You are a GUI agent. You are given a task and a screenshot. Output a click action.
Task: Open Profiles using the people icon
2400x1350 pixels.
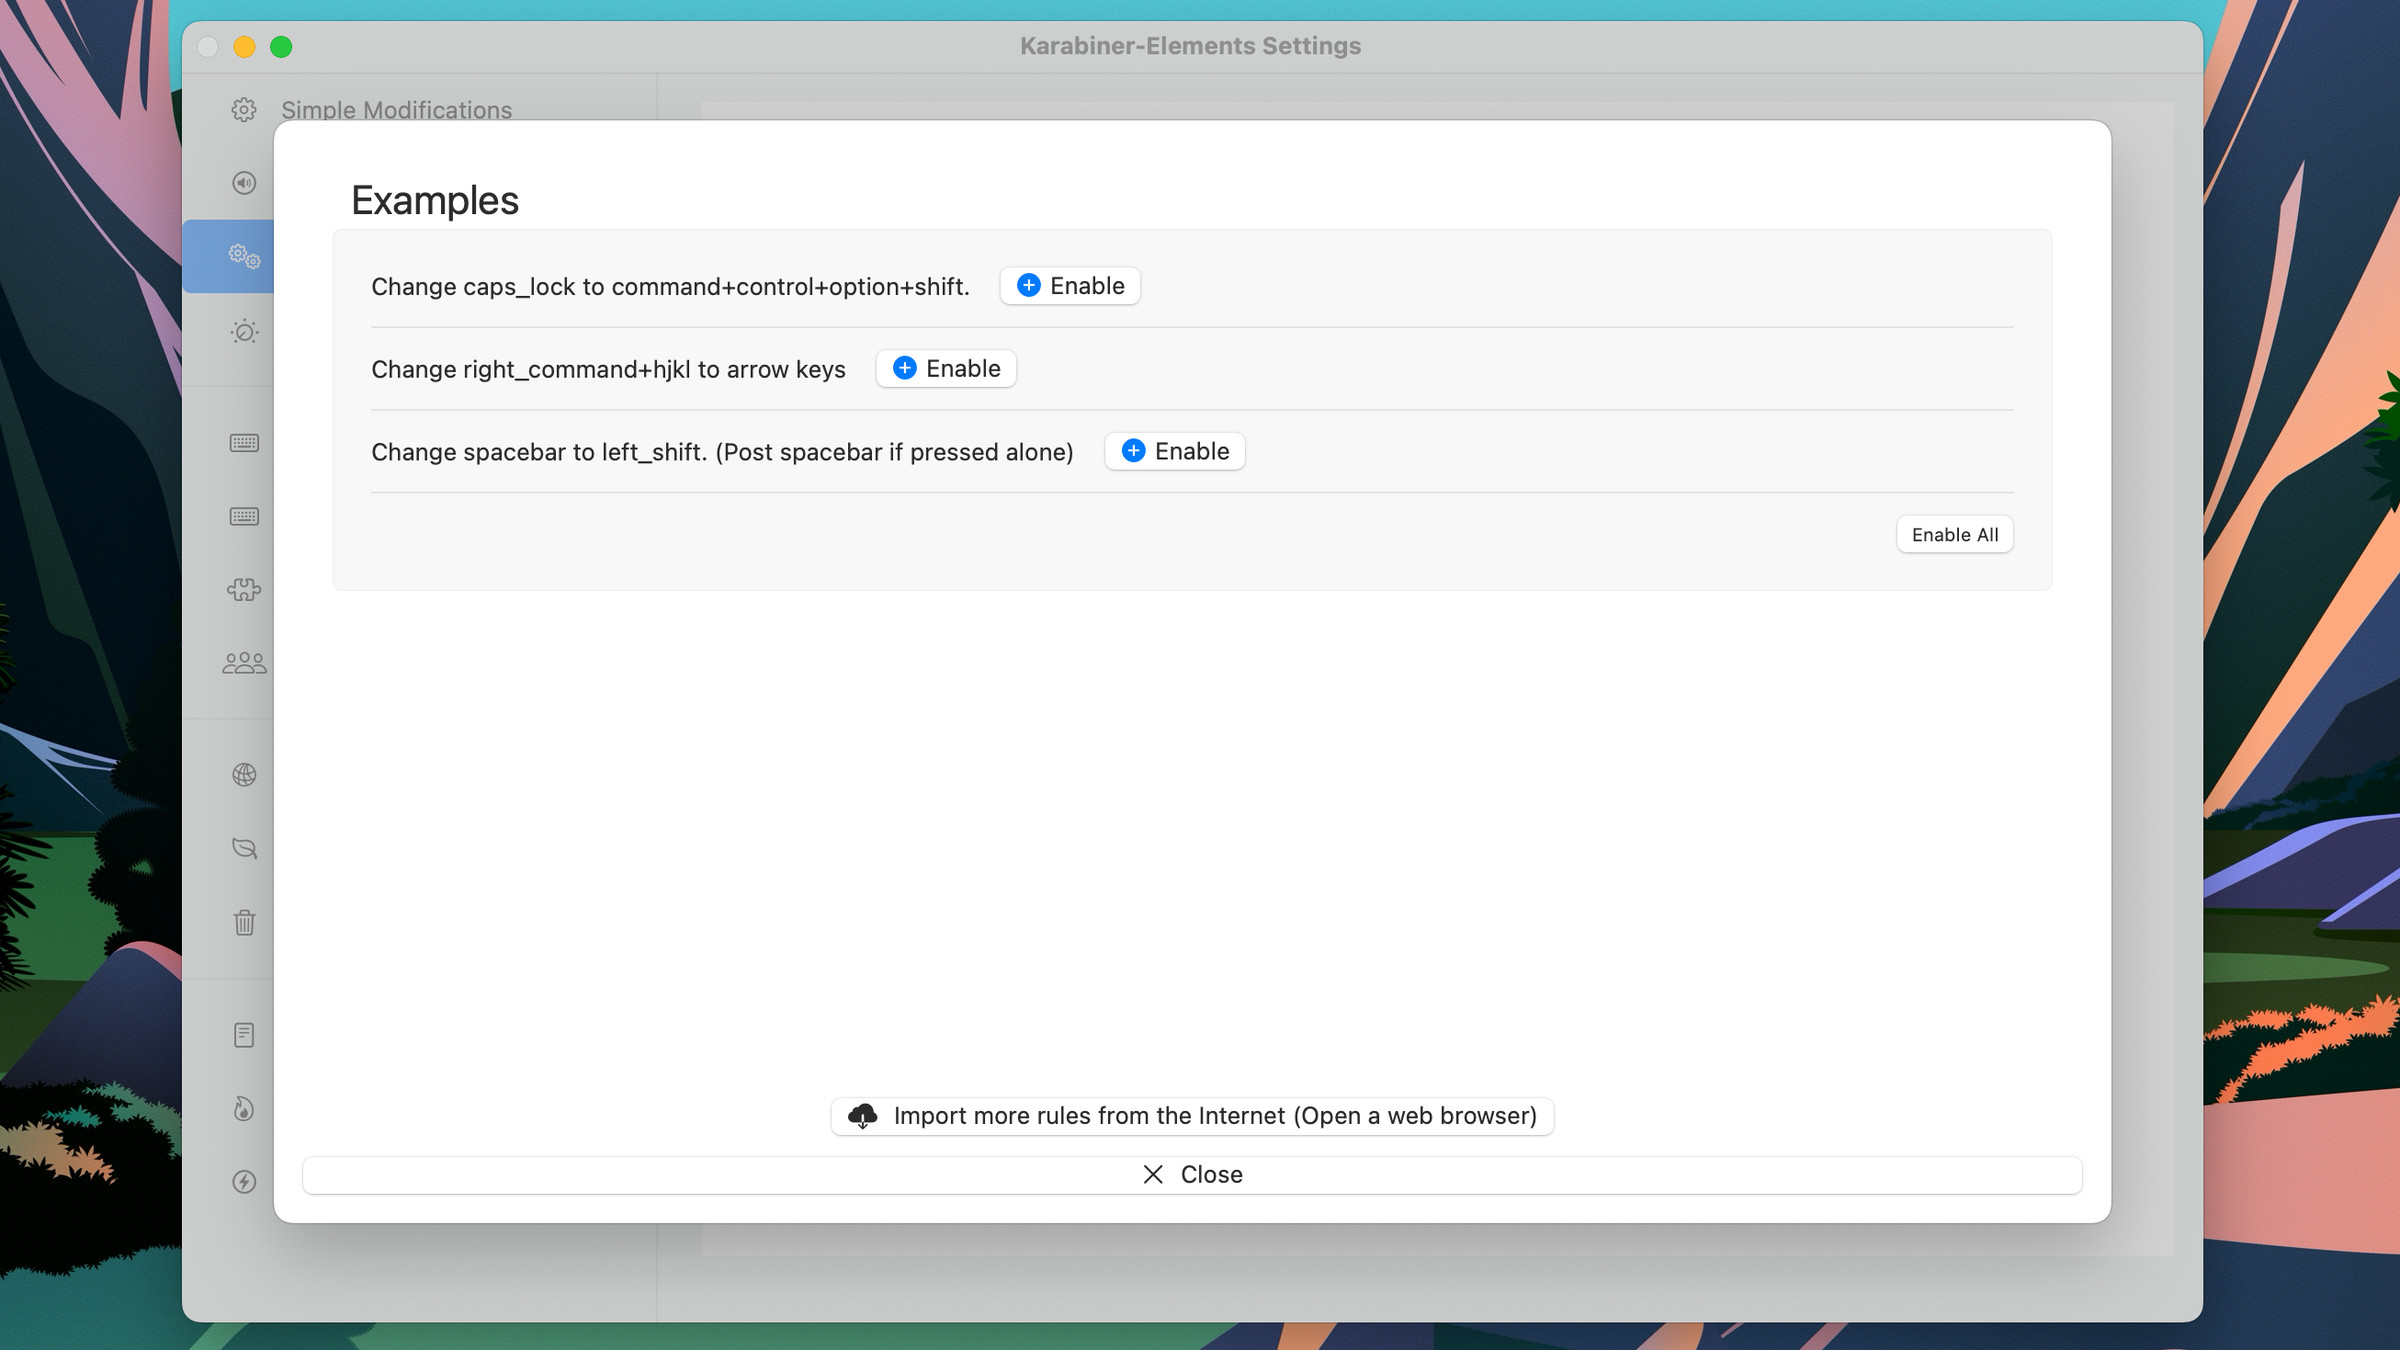click(x=243, y=662)
